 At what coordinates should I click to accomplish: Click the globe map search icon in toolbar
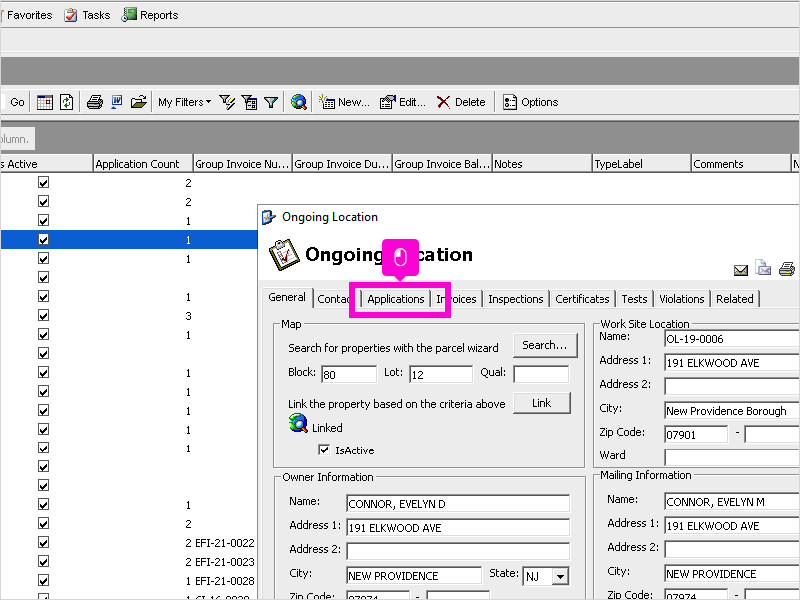[x=298, y=102]
